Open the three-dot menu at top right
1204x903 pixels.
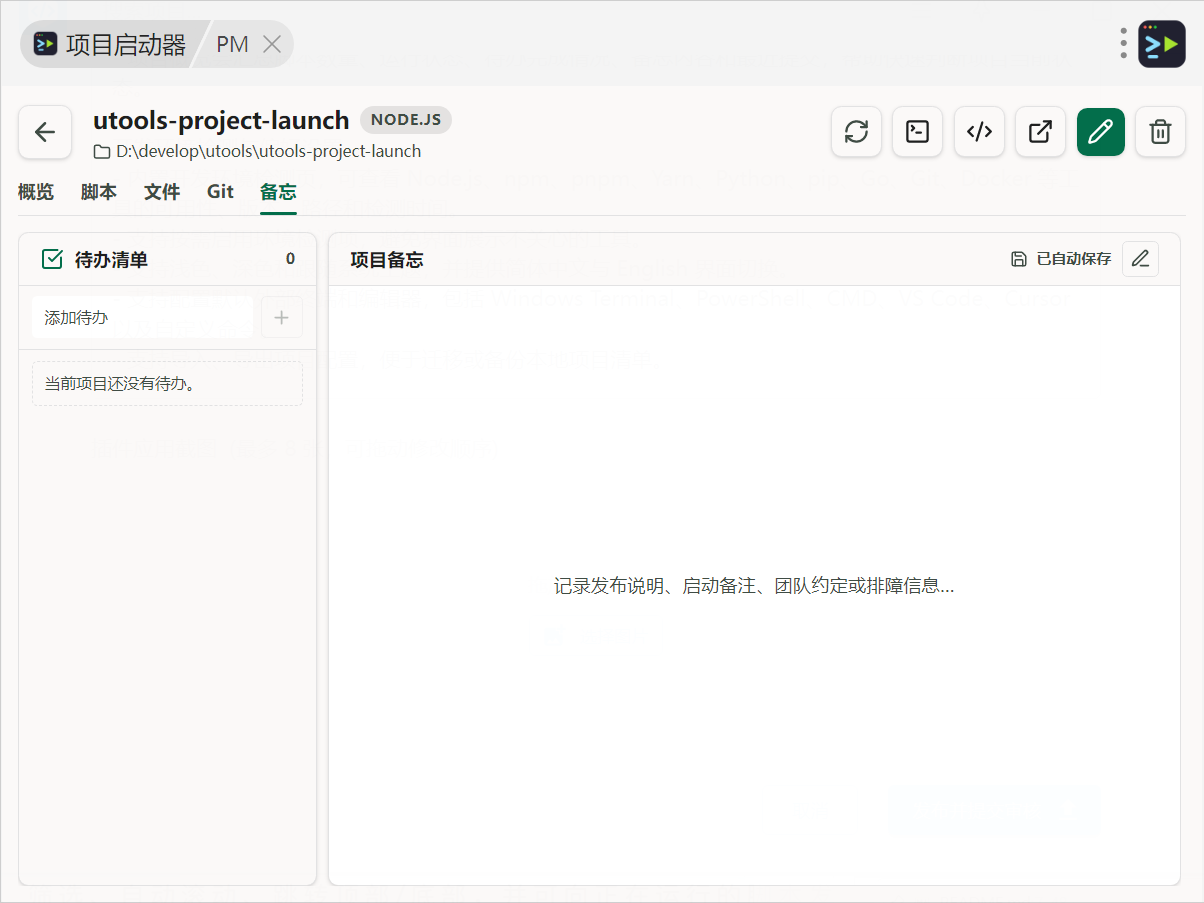1124,43
